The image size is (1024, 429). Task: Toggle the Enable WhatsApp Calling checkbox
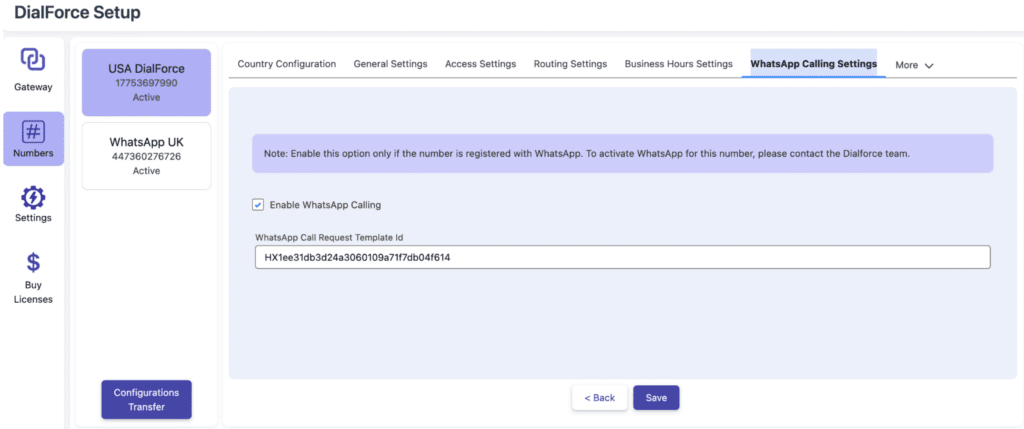(x=258, y=205)
